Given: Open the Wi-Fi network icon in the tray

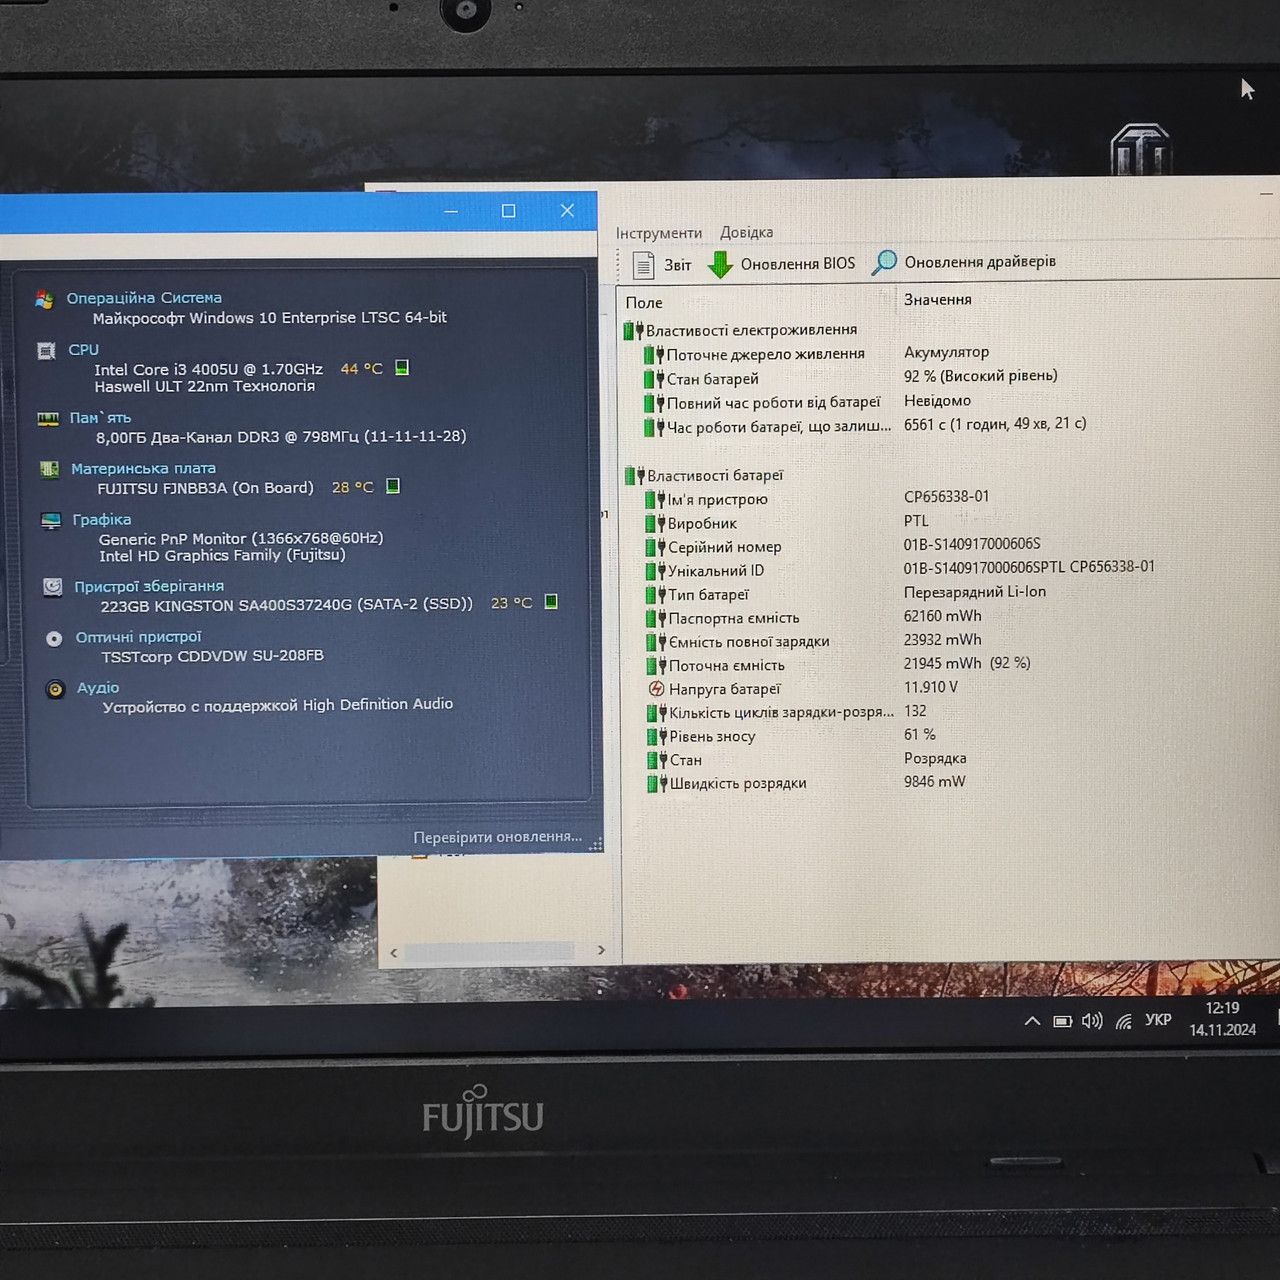Looking at the screenshot, I should [1124, 1021].
